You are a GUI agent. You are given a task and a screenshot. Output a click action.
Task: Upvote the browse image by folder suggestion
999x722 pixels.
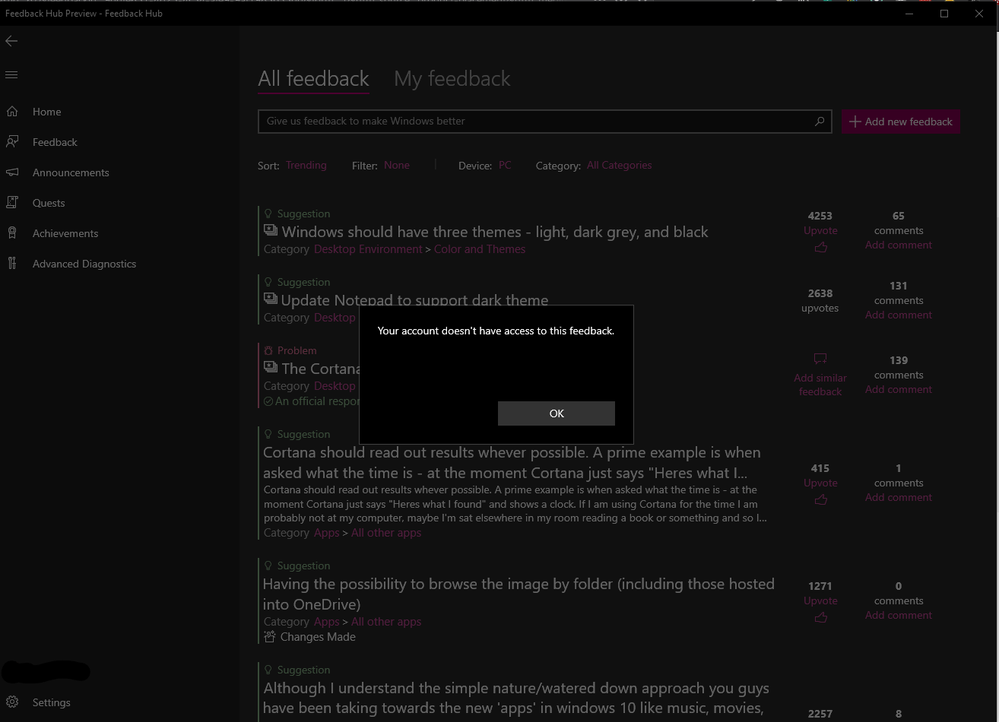click(820, 600)
